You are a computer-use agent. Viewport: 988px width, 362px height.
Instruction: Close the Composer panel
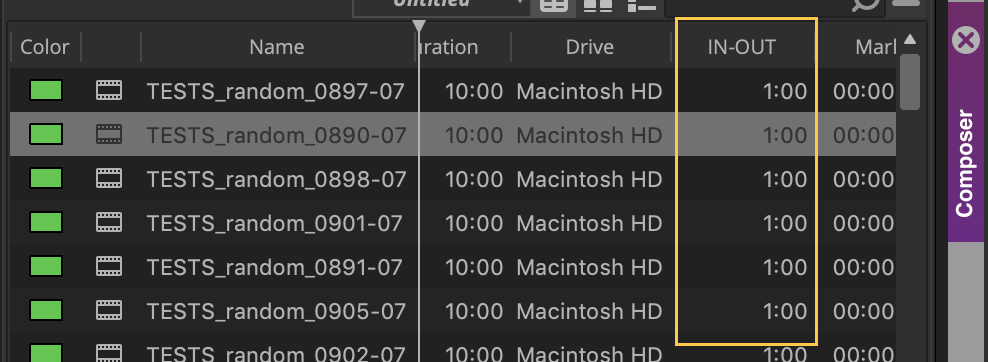[x=965, y=42]
